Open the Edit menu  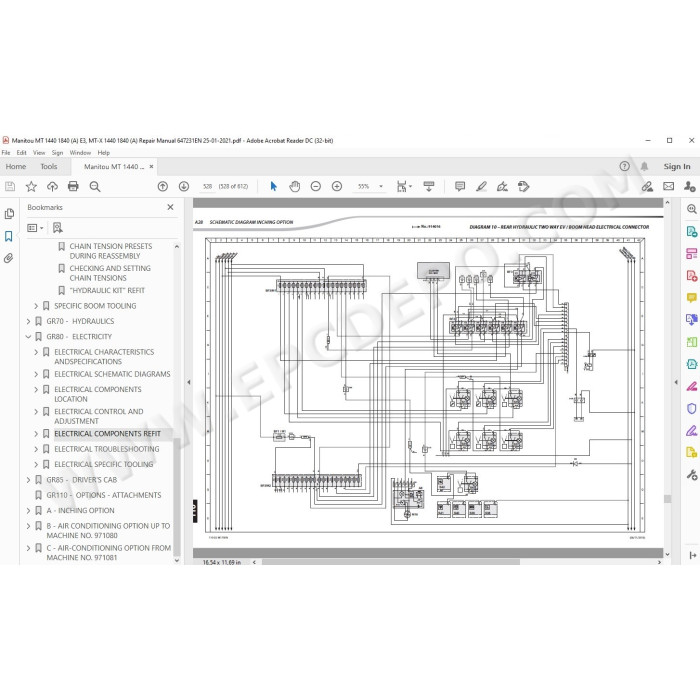click(x=21, y=153)
